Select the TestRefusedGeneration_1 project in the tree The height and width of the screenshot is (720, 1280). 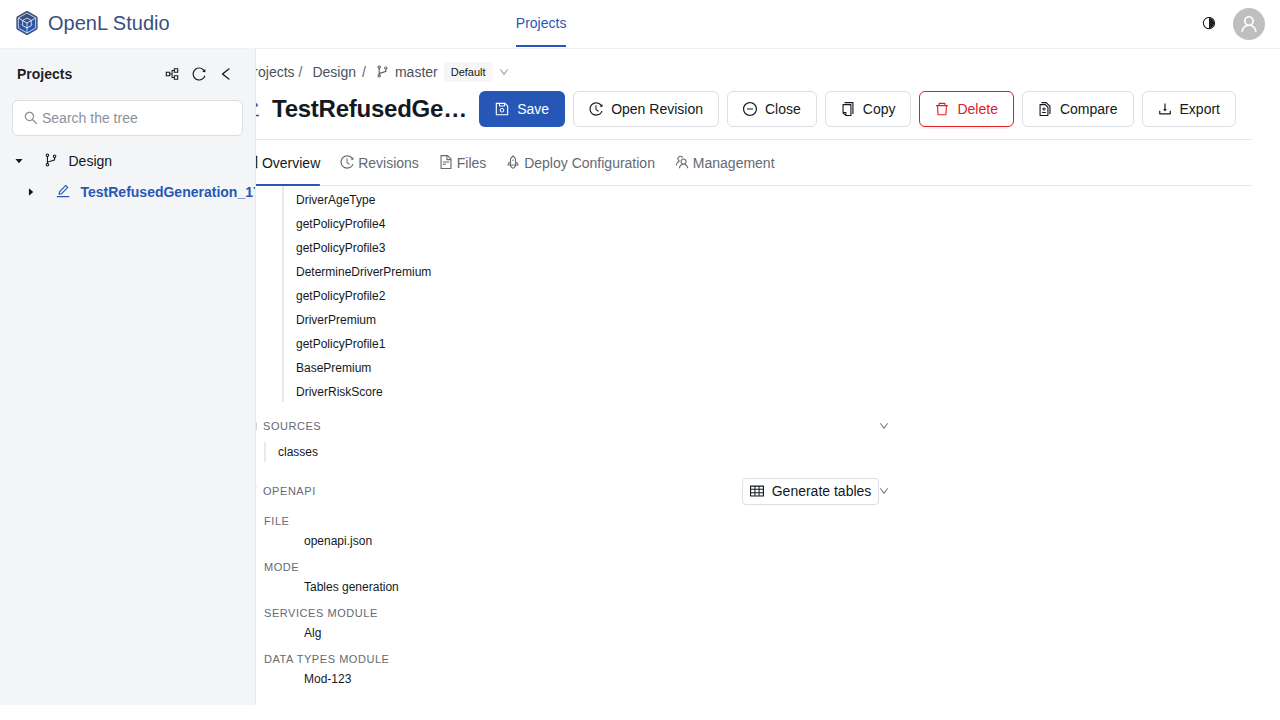tap(167, 192)
